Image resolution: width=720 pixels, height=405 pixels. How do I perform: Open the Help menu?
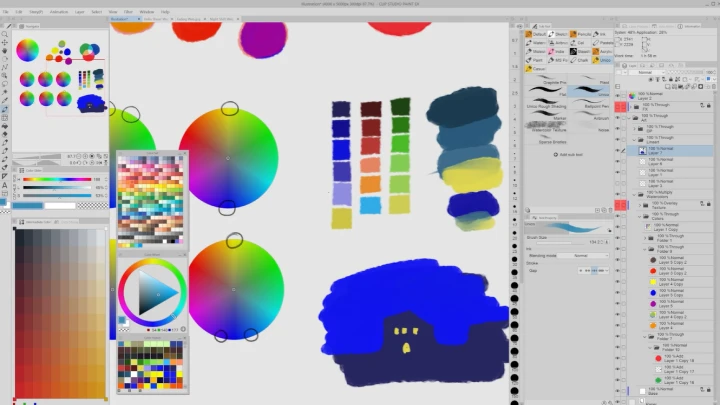pyautogui.click(x=165, y=11)
